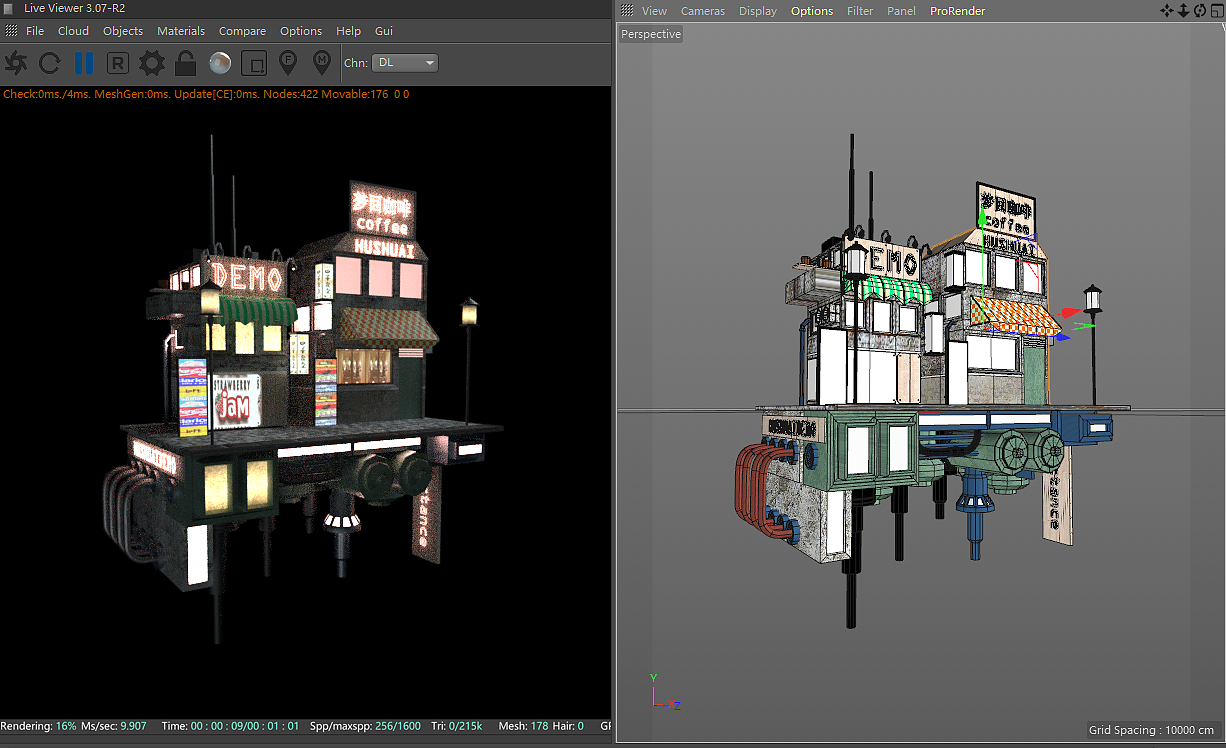Click viewport zoom camera up-down arrow icon
The height and width of the screenshot is (748, 1226).
pyautogui.click(x=1183, y=11)
